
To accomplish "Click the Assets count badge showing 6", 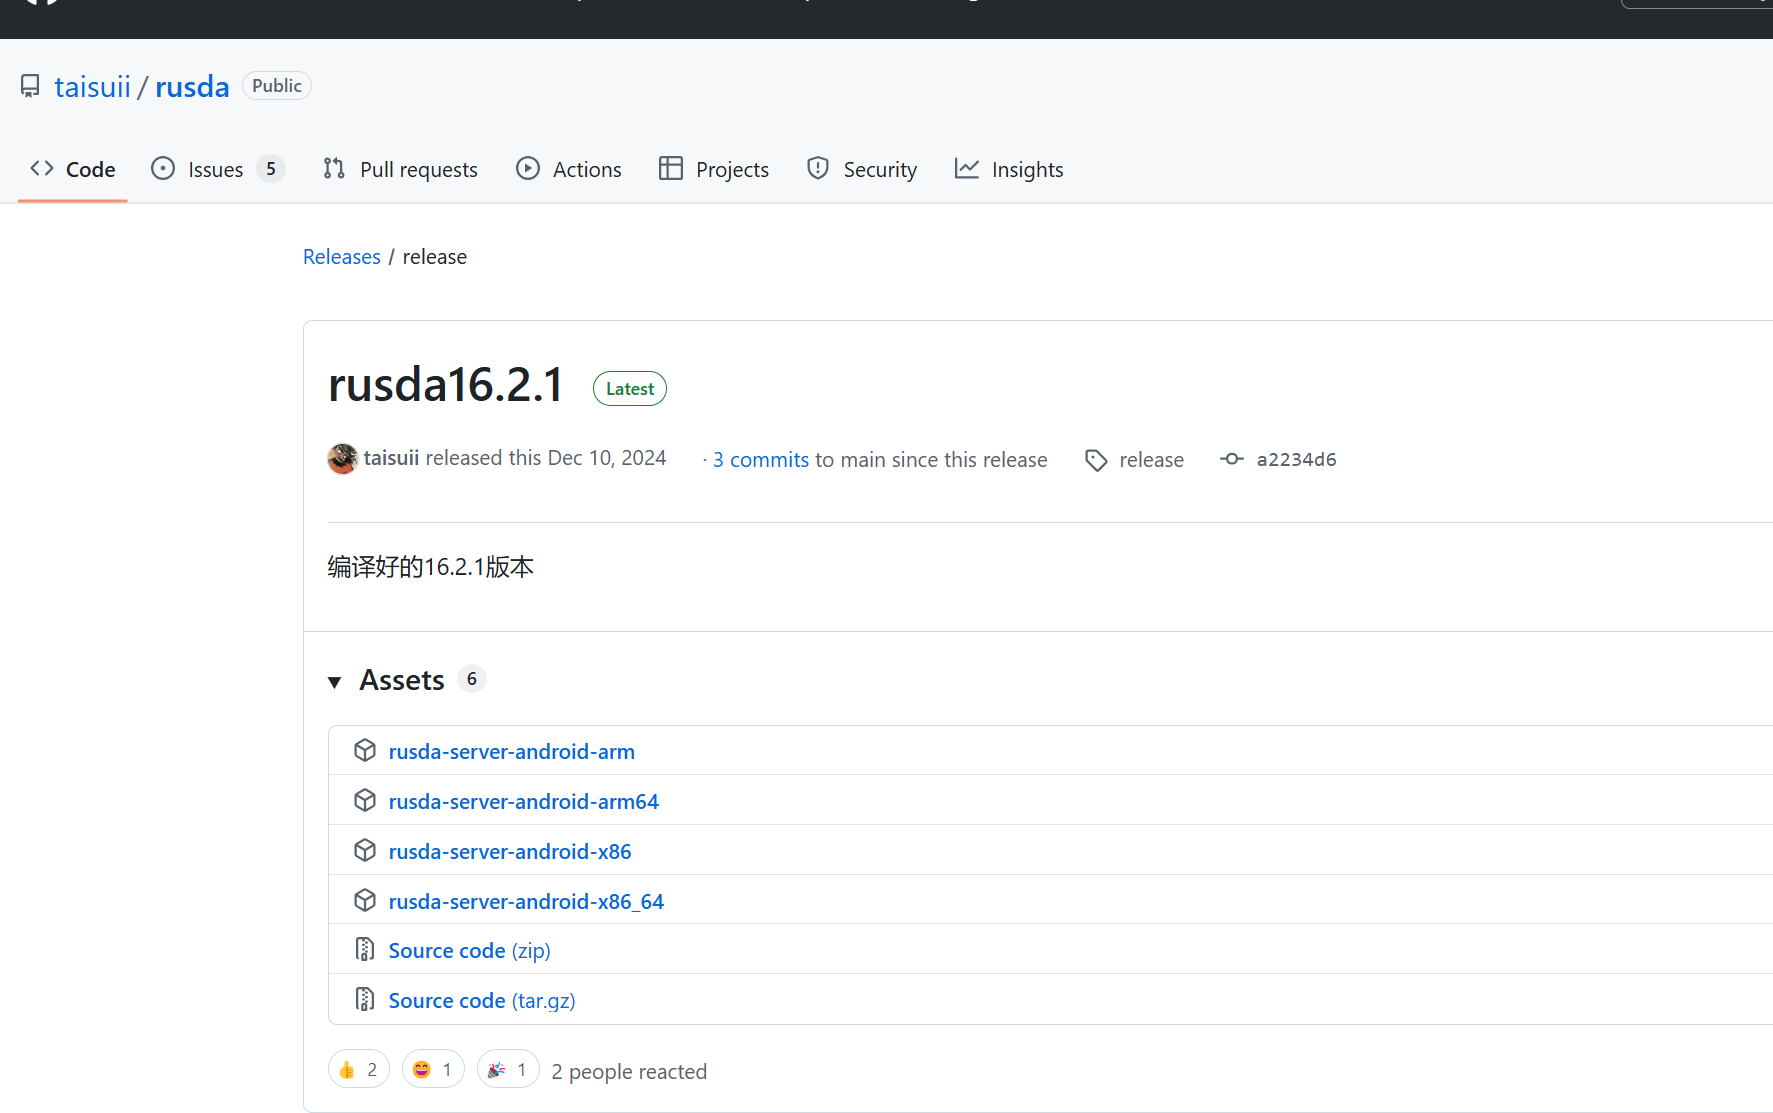I will [x=472, y=679].
